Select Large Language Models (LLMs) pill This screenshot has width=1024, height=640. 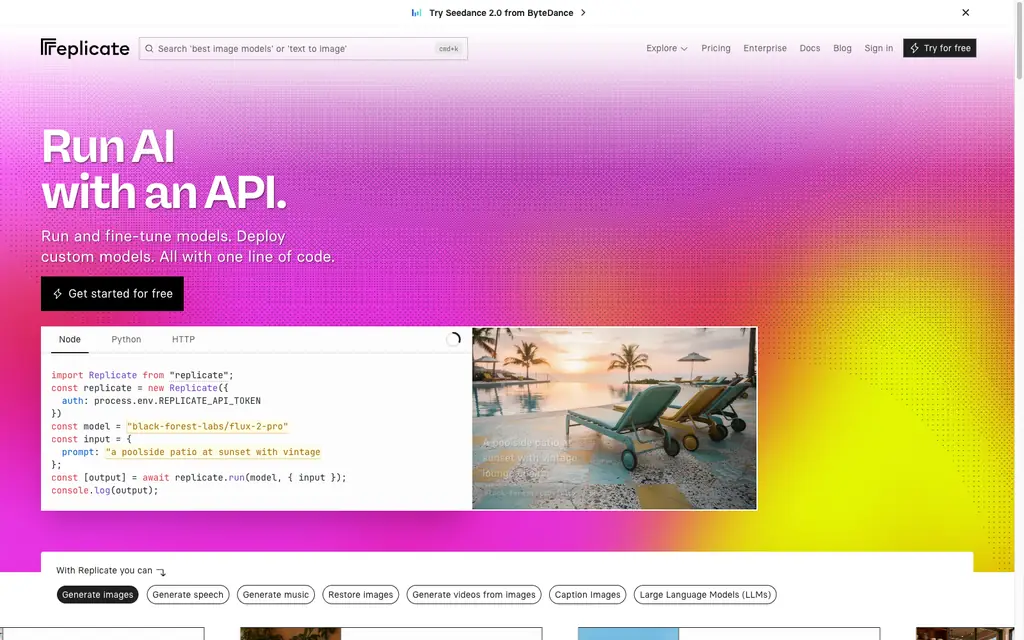(705, 594)
